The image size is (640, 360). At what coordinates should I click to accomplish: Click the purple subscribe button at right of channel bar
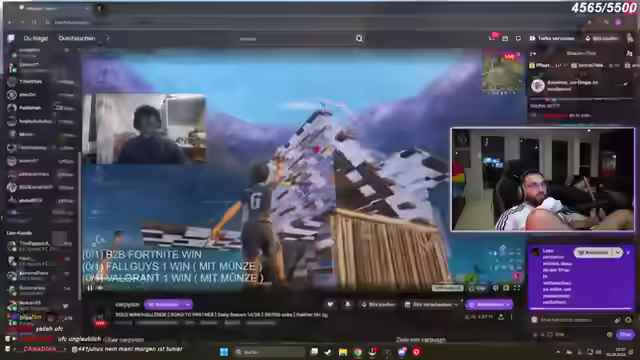[x=489, y=304]
